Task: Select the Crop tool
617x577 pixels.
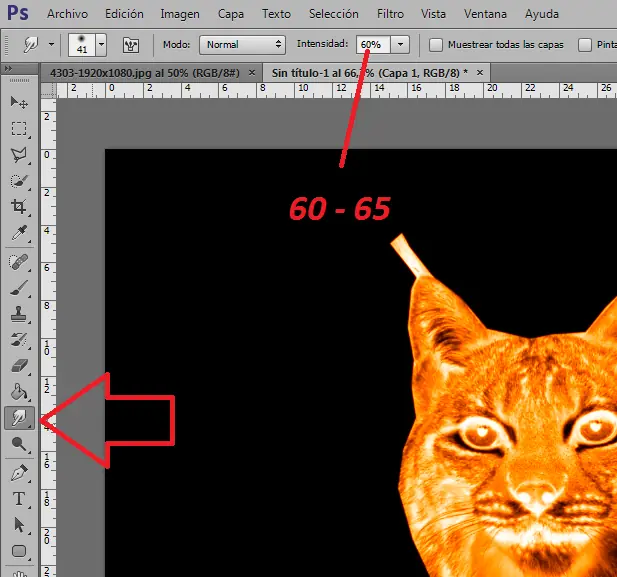Action: (18, 207)
